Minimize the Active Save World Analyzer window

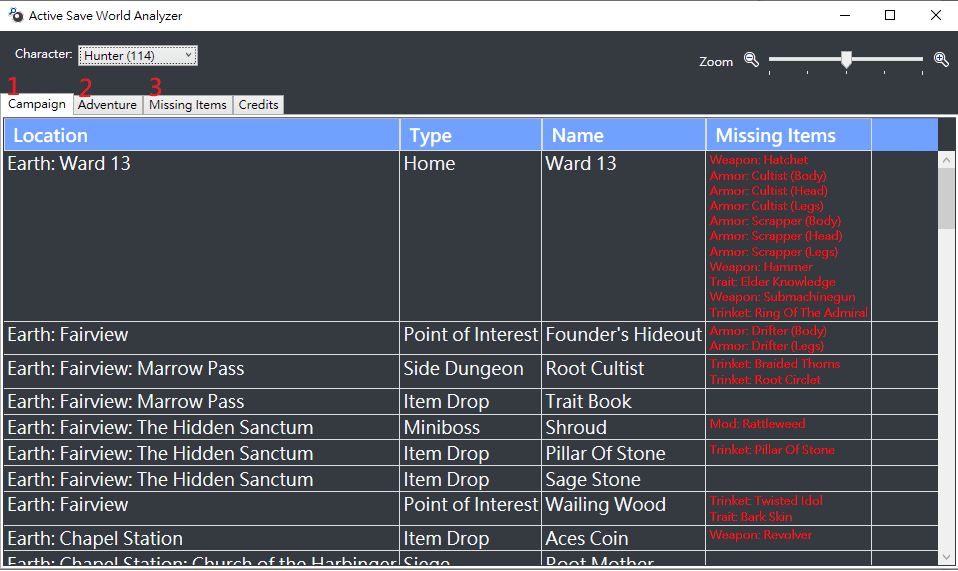pos(845,15)
